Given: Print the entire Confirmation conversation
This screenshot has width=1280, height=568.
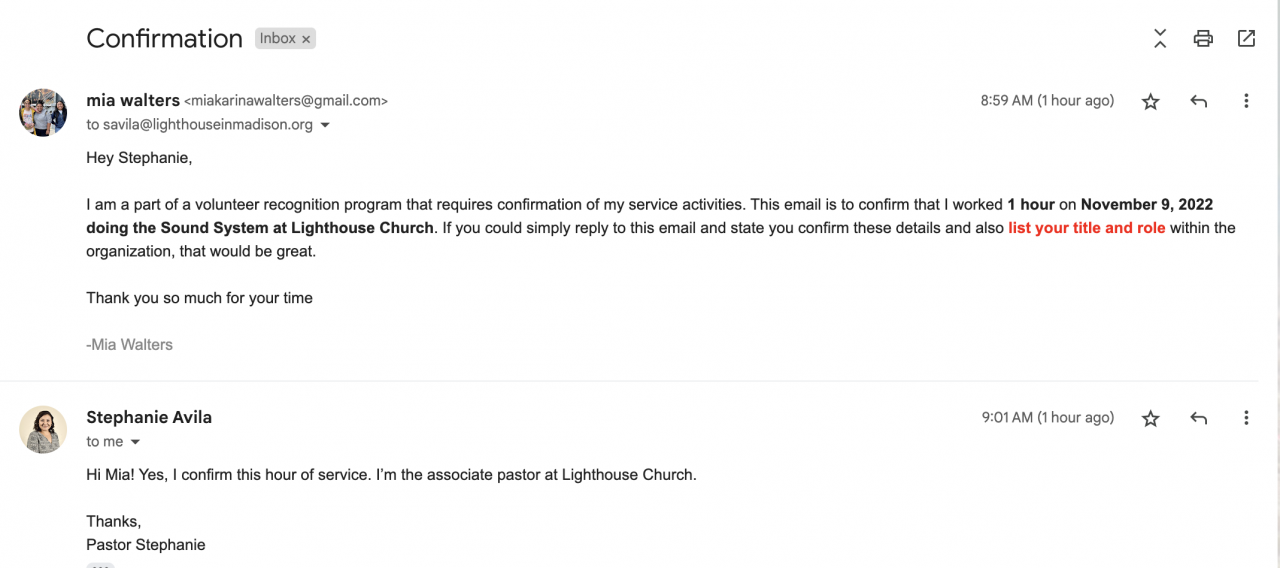Looking at the screenshot, I should [x=1203, y=39].
